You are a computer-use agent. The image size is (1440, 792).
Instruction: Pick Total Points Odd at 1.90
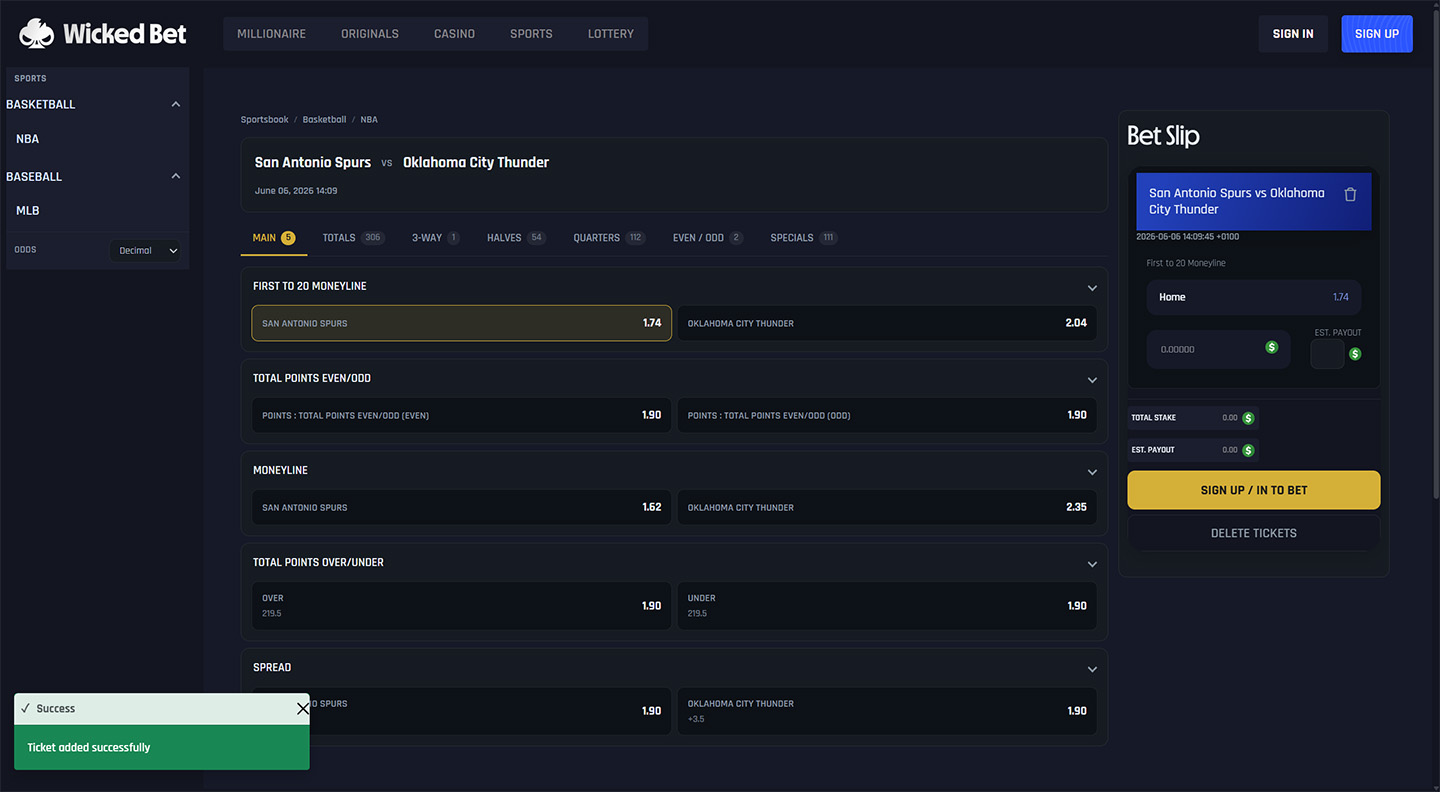pyautogui.click(x=887, y=415)
